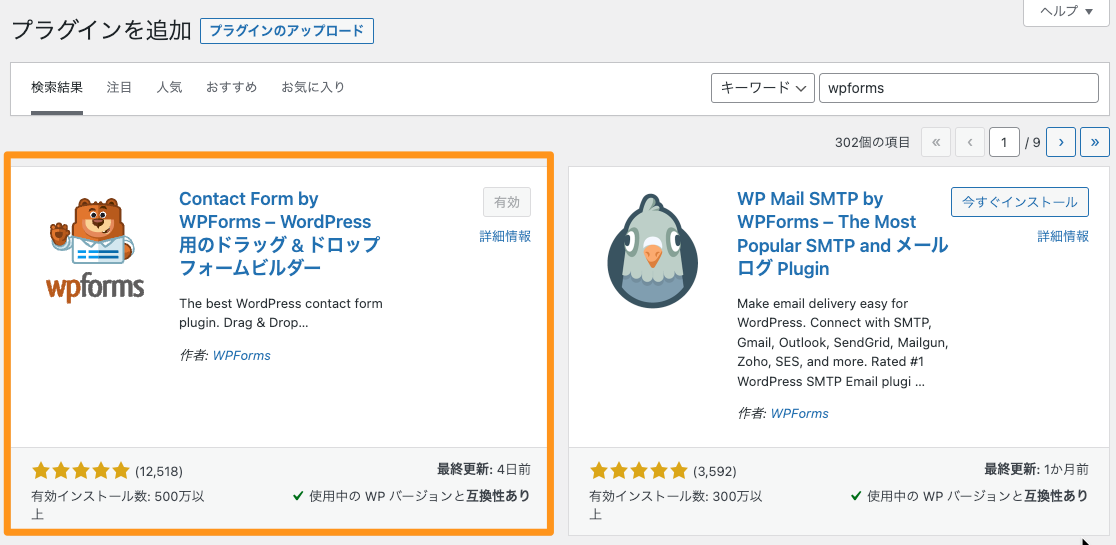Image resolution: width=1116 pixels, height=545 pixels.
Task: Click the / 9 total pages text
Action: click(1033, 142)
